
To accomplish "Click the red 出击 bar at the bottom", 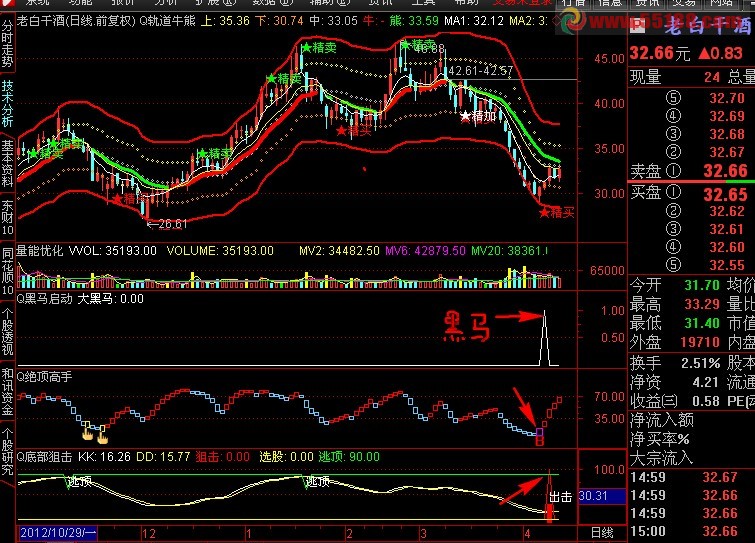I will click(x=549, y=513).
